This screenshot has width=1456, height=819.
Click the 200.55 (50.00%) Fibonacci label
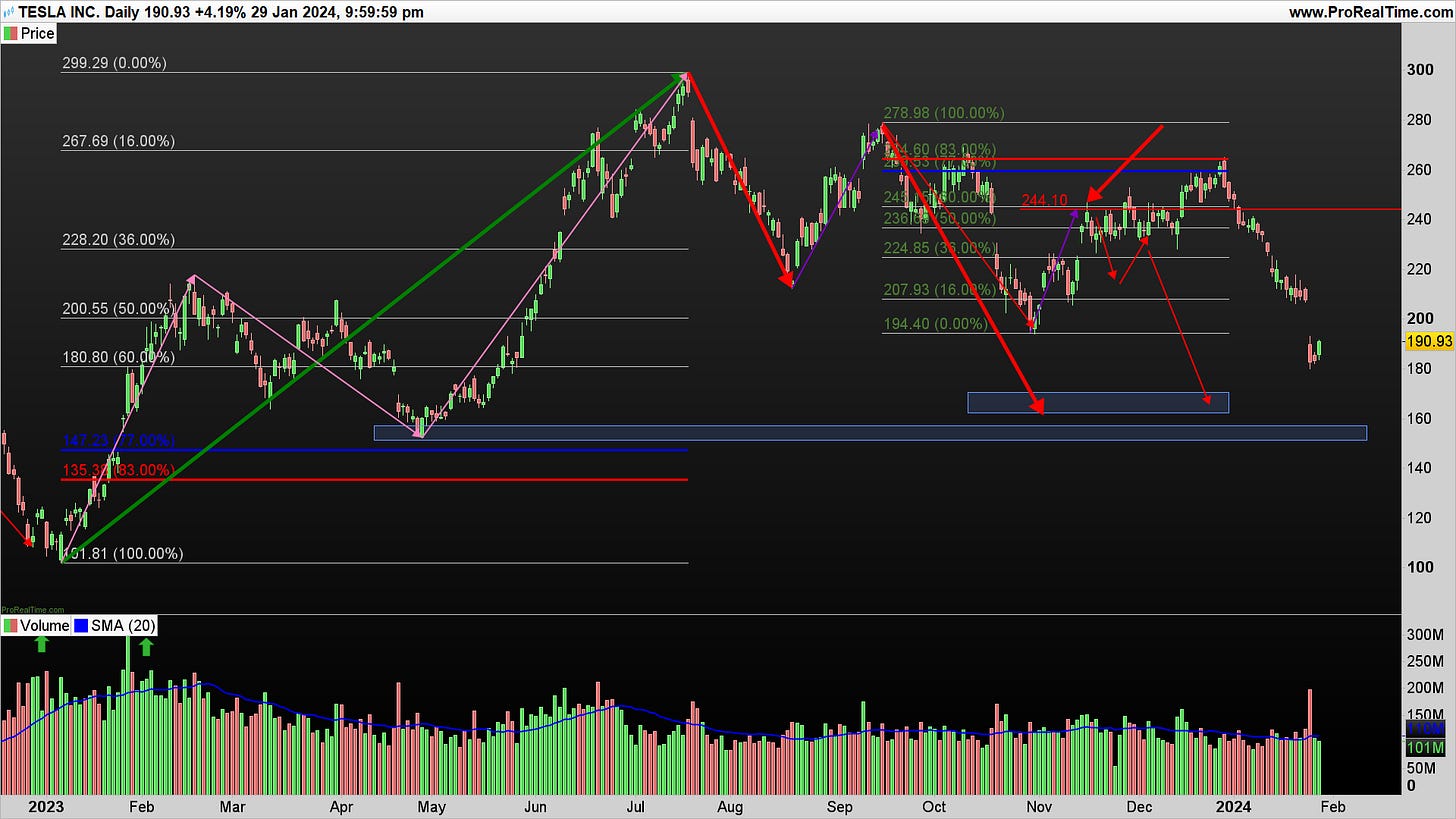(118, 309)
